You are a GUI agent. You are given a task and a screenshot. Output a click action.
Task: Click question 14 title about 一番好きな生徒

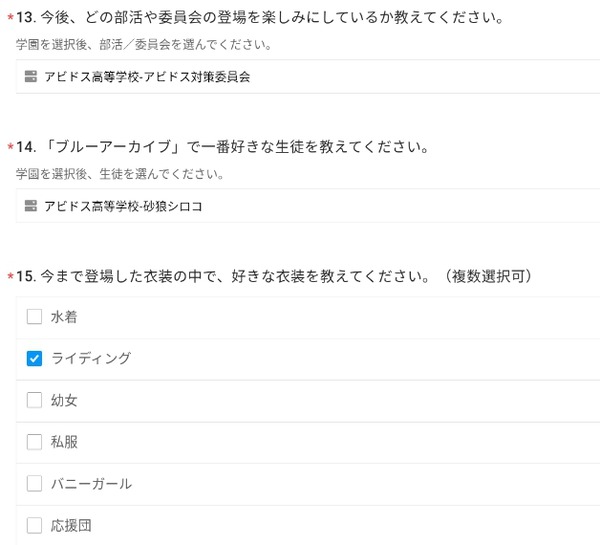(x=223, y=147)
